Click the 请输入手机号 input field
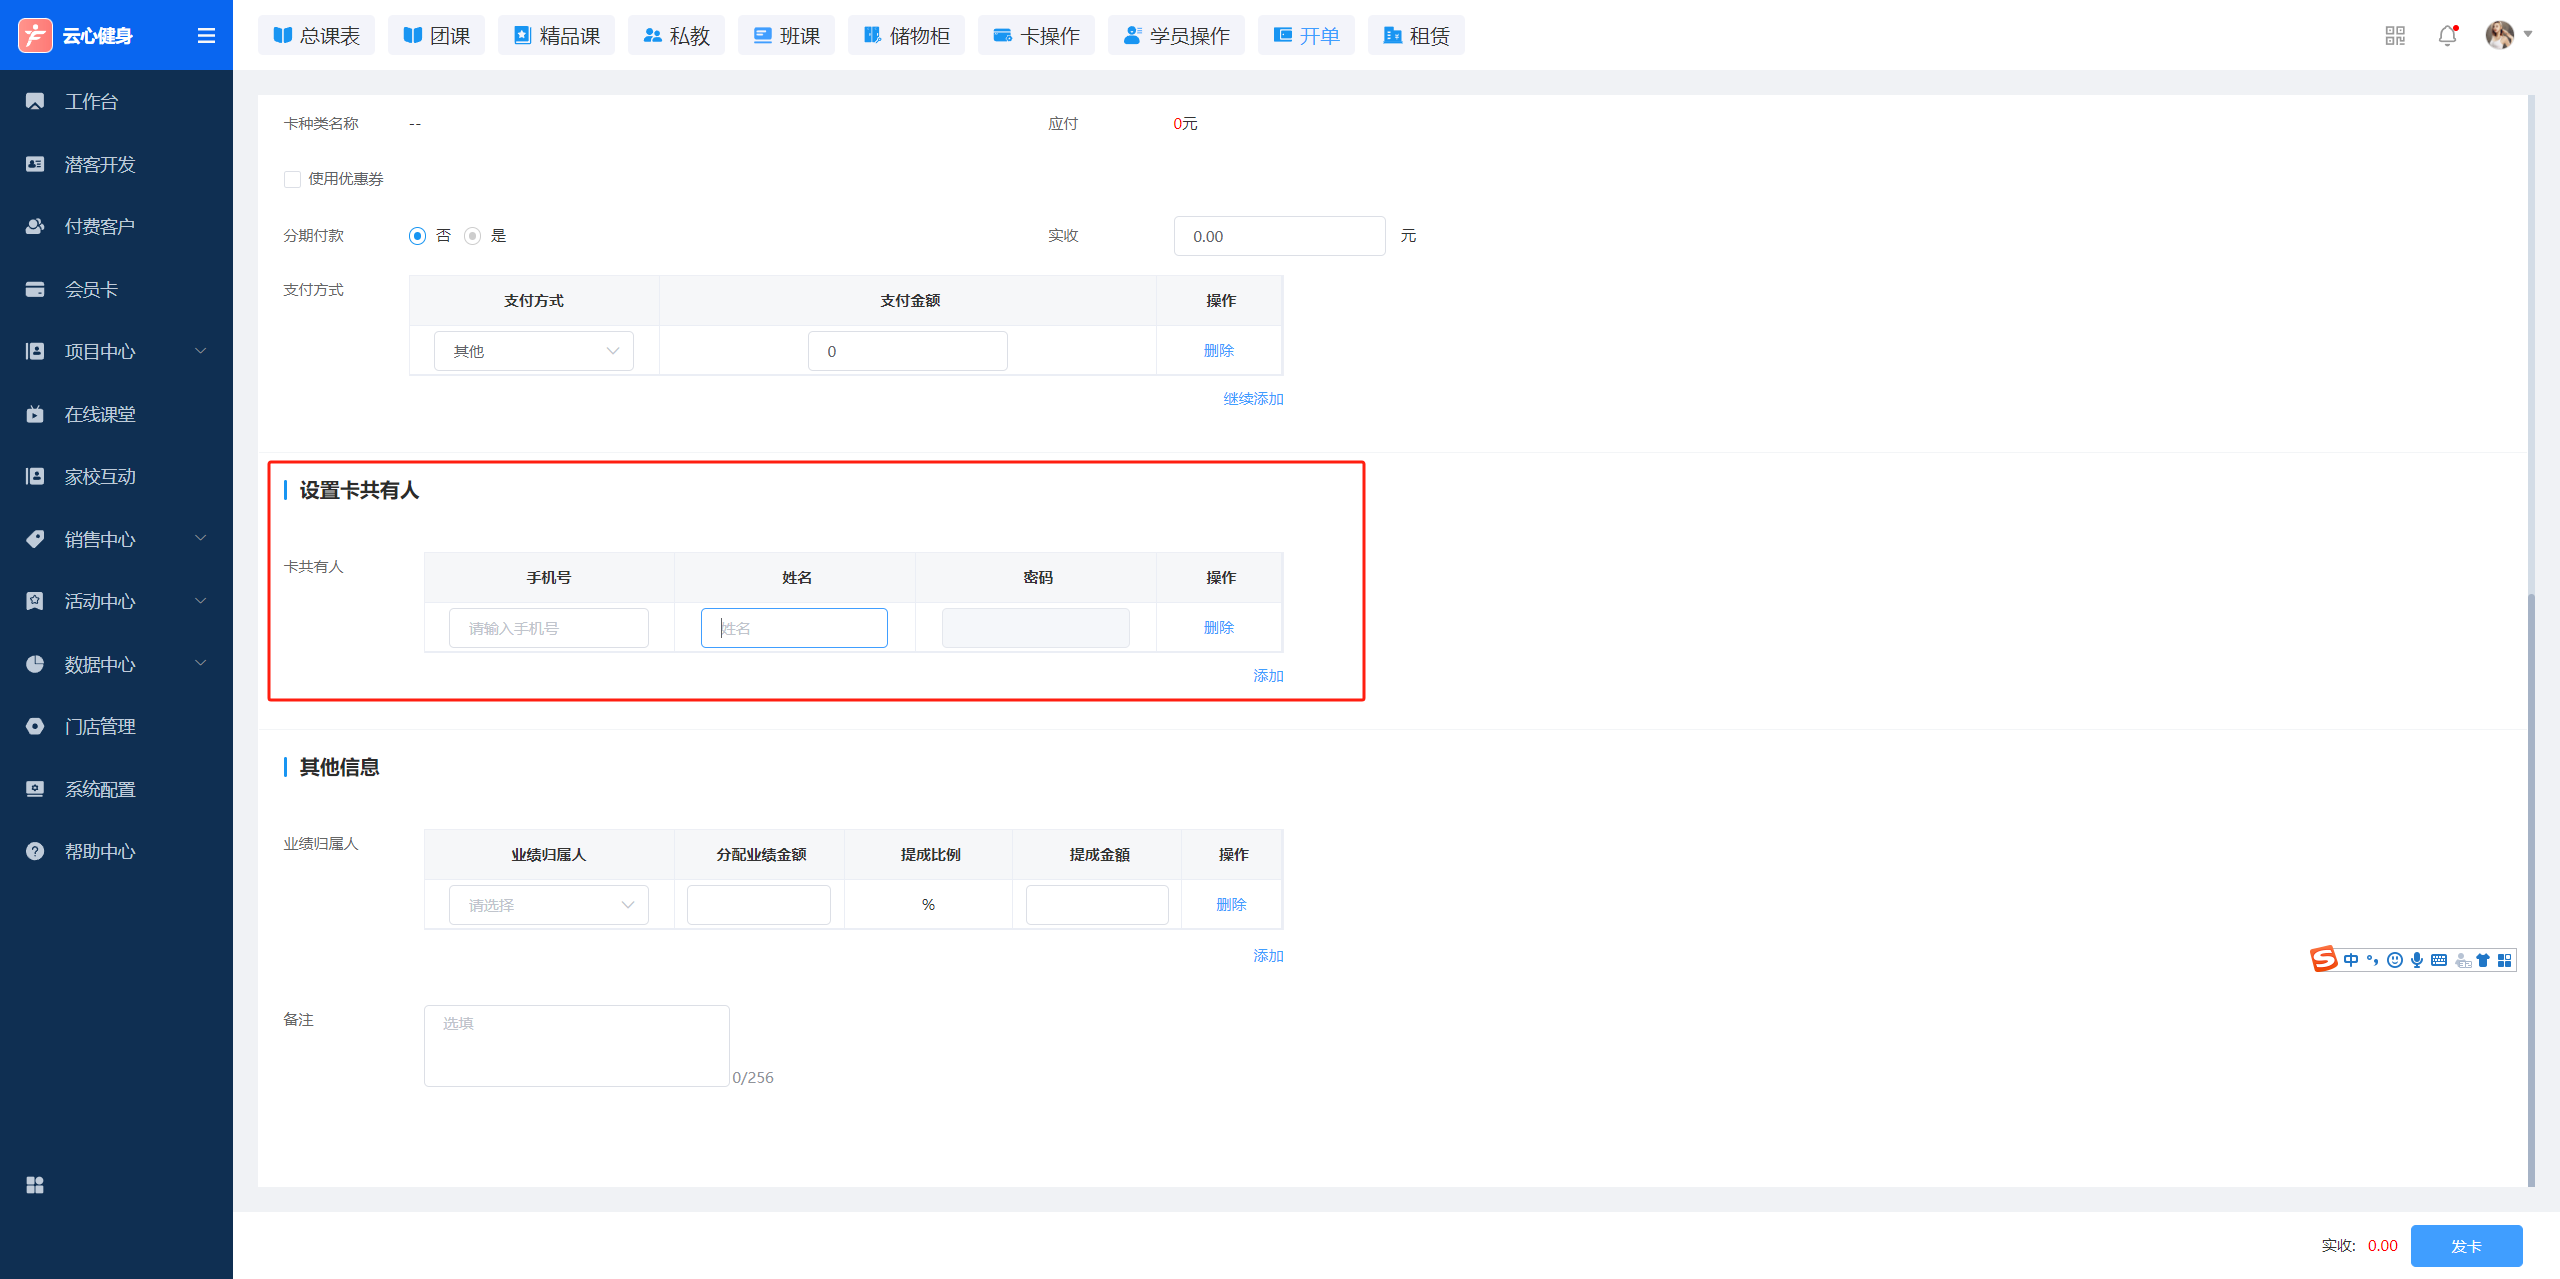The image size is (2560, 1279). click(549, 628)
